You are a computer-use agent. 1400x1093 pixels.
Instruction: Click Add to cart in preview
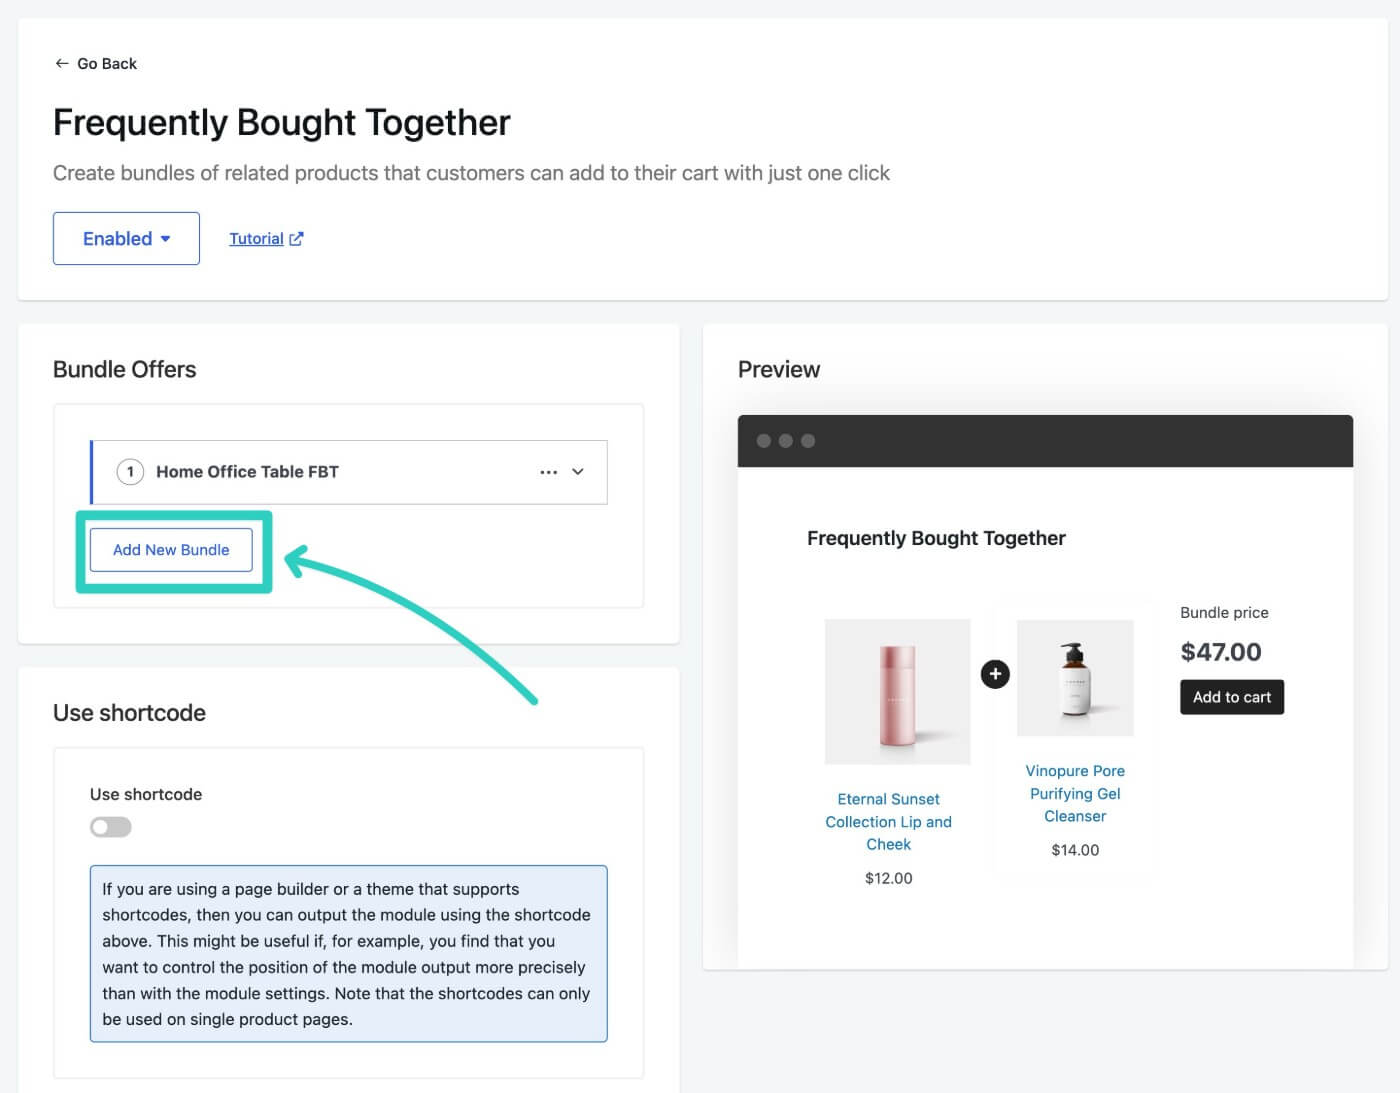point(1232,697)
